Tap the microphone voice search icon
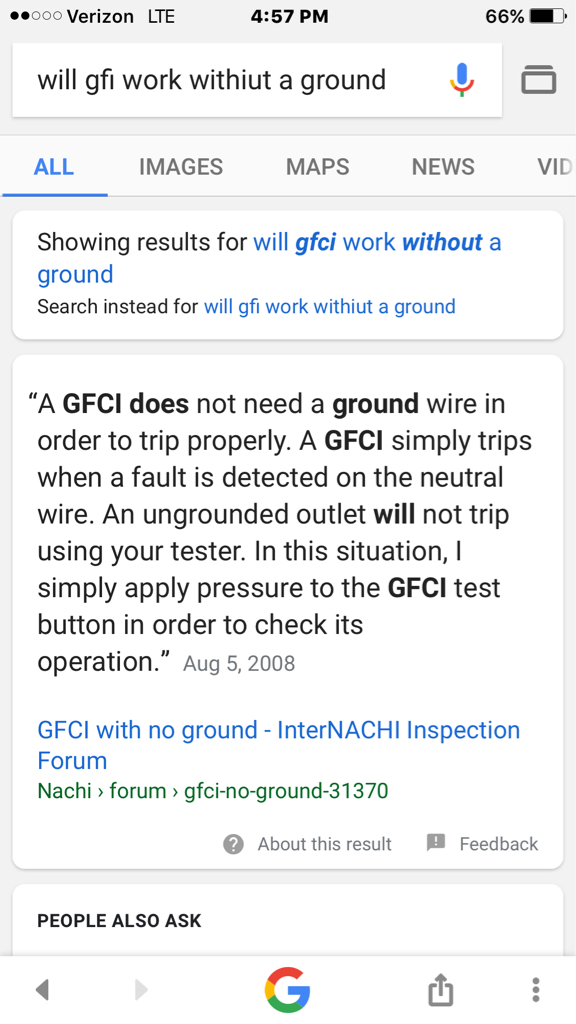Screen dimensions: 576x1024 click(462, 80)
